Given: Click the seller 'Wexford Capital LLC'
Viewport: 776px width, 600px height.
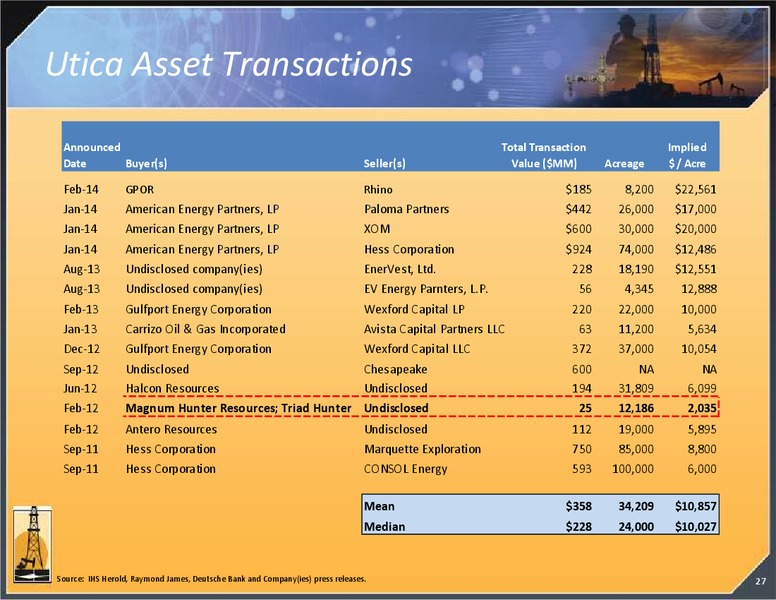Looking at the screenshot, I should (417, 349).
